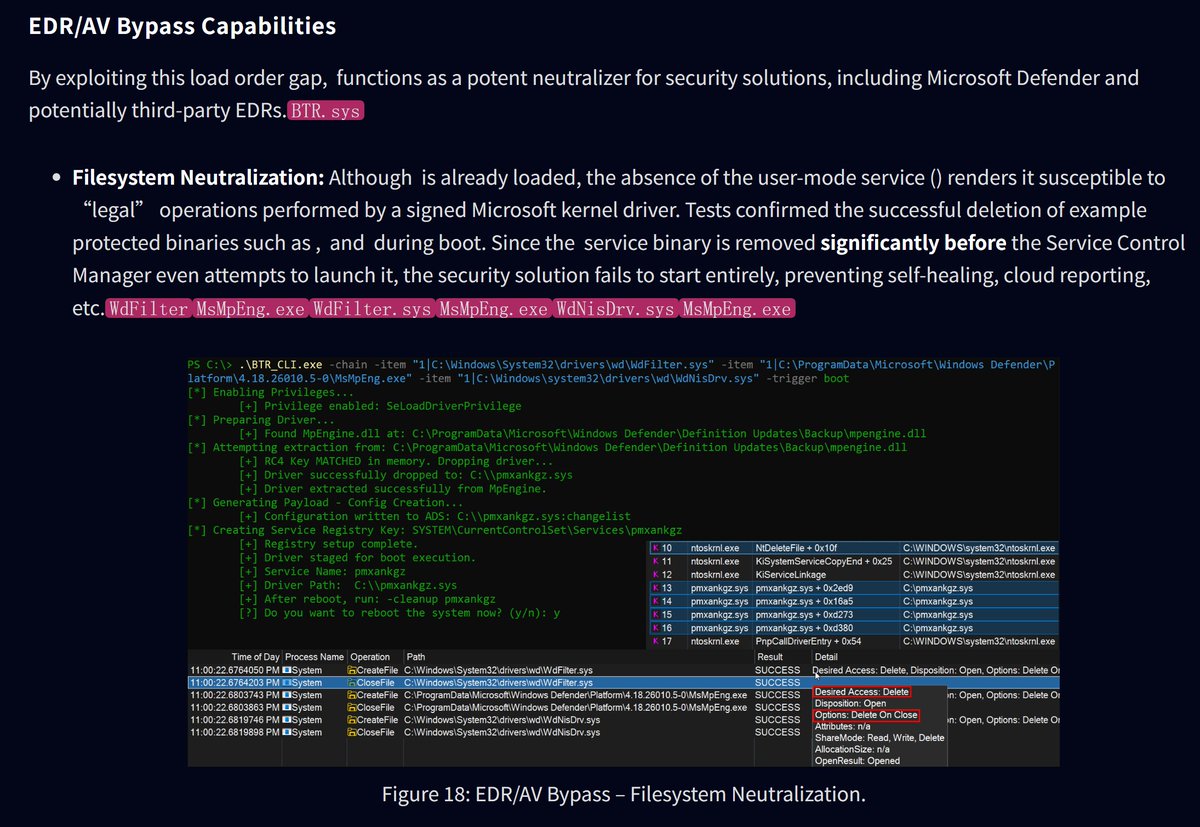Click 'After reboot, run: -cleanup pmxankgz' line
The height and width of the screenshot is (827, 1200).
[x=367, y=598]
